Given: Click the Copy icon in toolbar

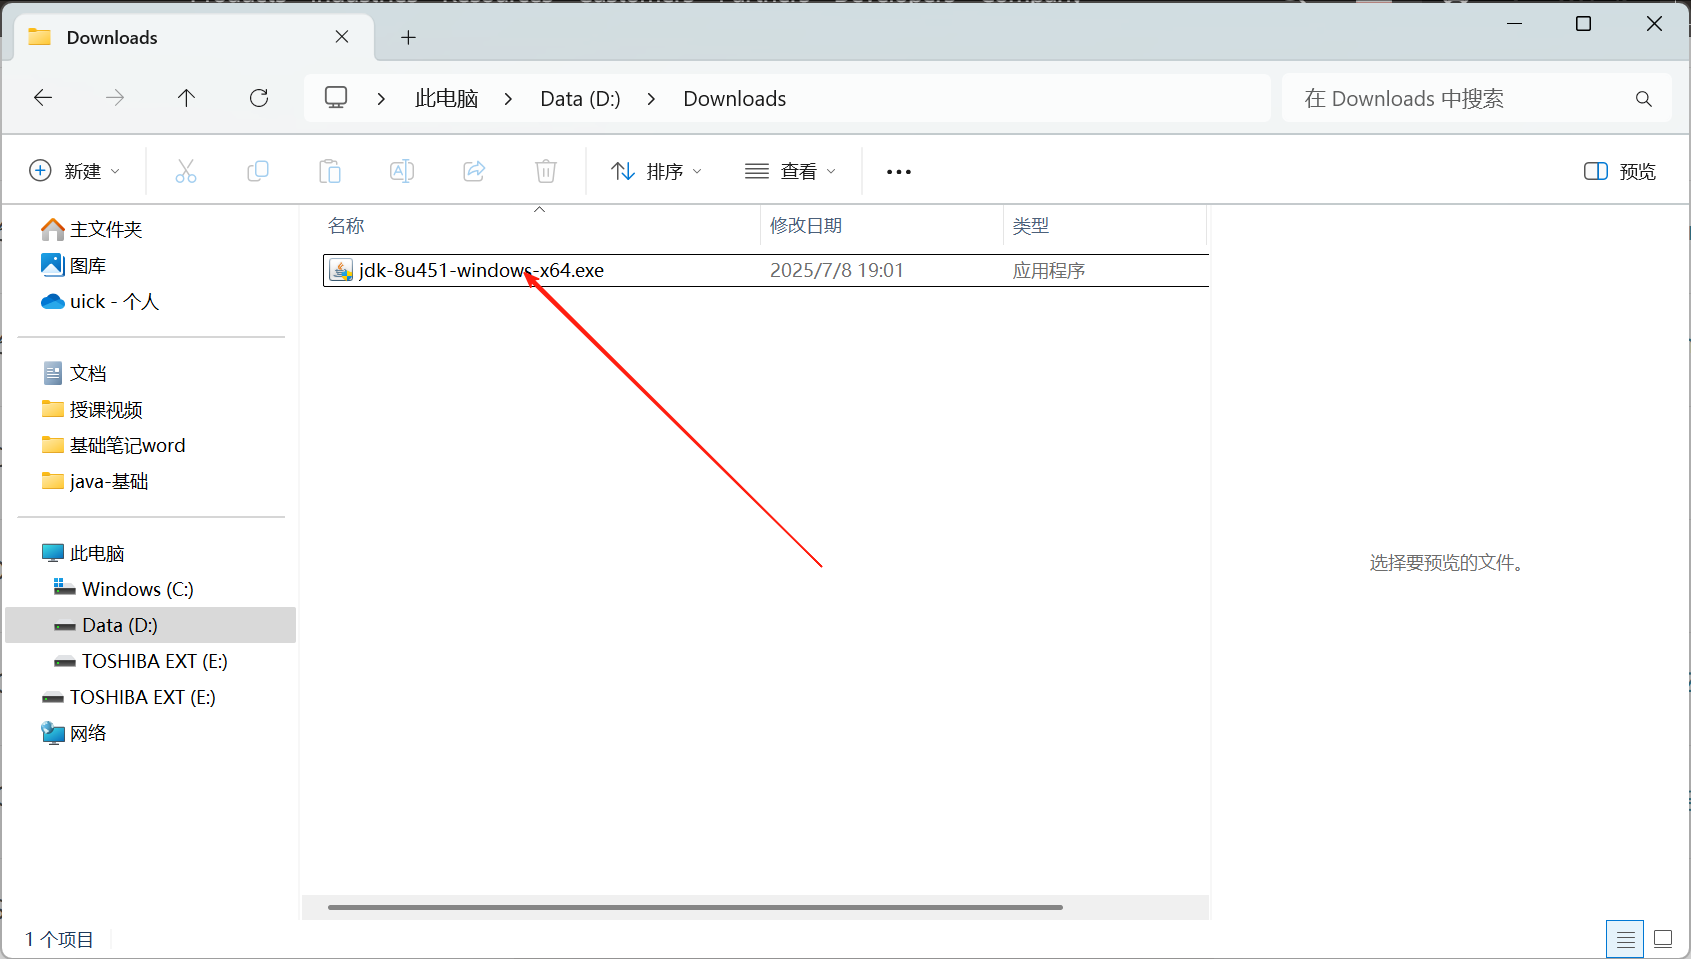Looking at the screenshot, I should coord(258,170).
